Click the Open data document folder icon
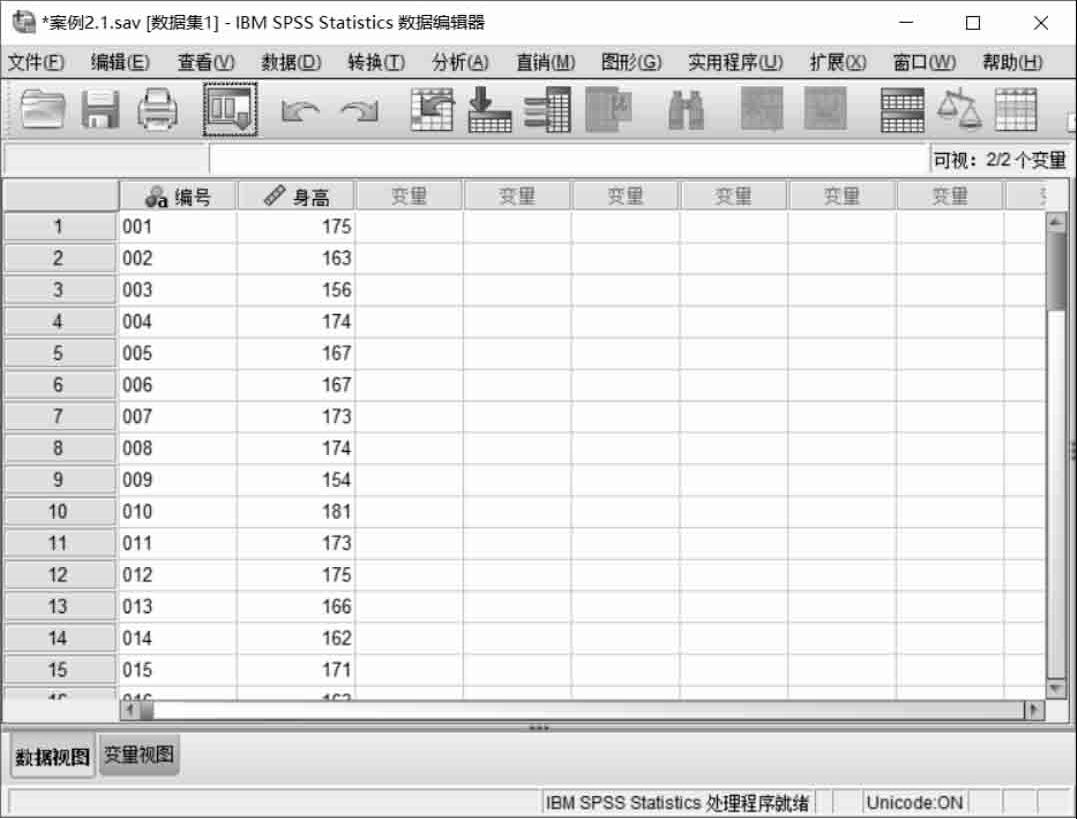The image size is (1077, 819). (43, 109)
